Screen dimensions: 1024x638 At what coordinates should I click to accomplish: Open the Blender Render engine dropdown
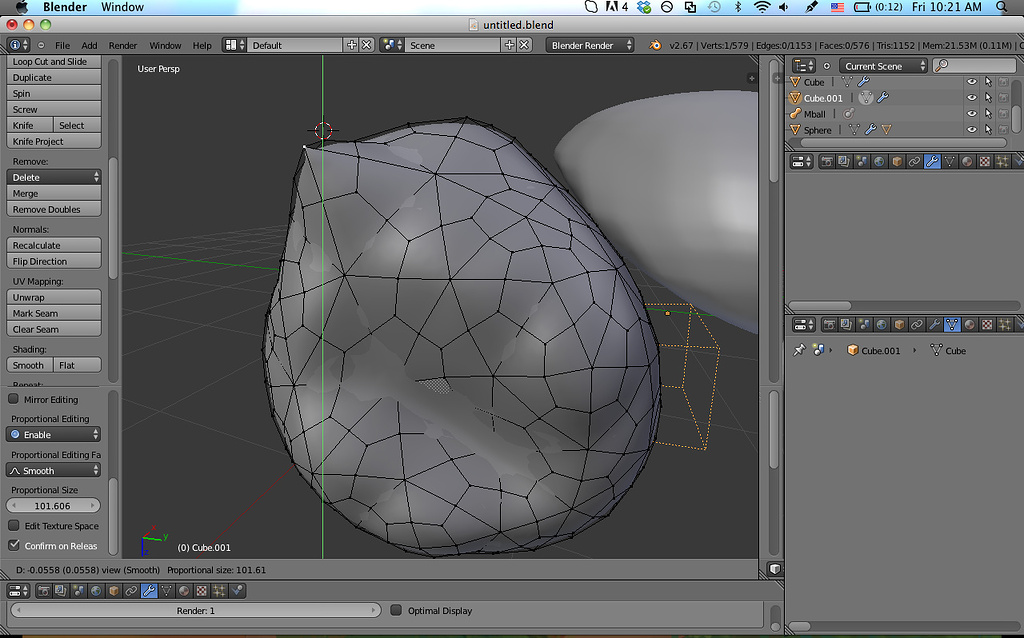click(x=590, y=45)
